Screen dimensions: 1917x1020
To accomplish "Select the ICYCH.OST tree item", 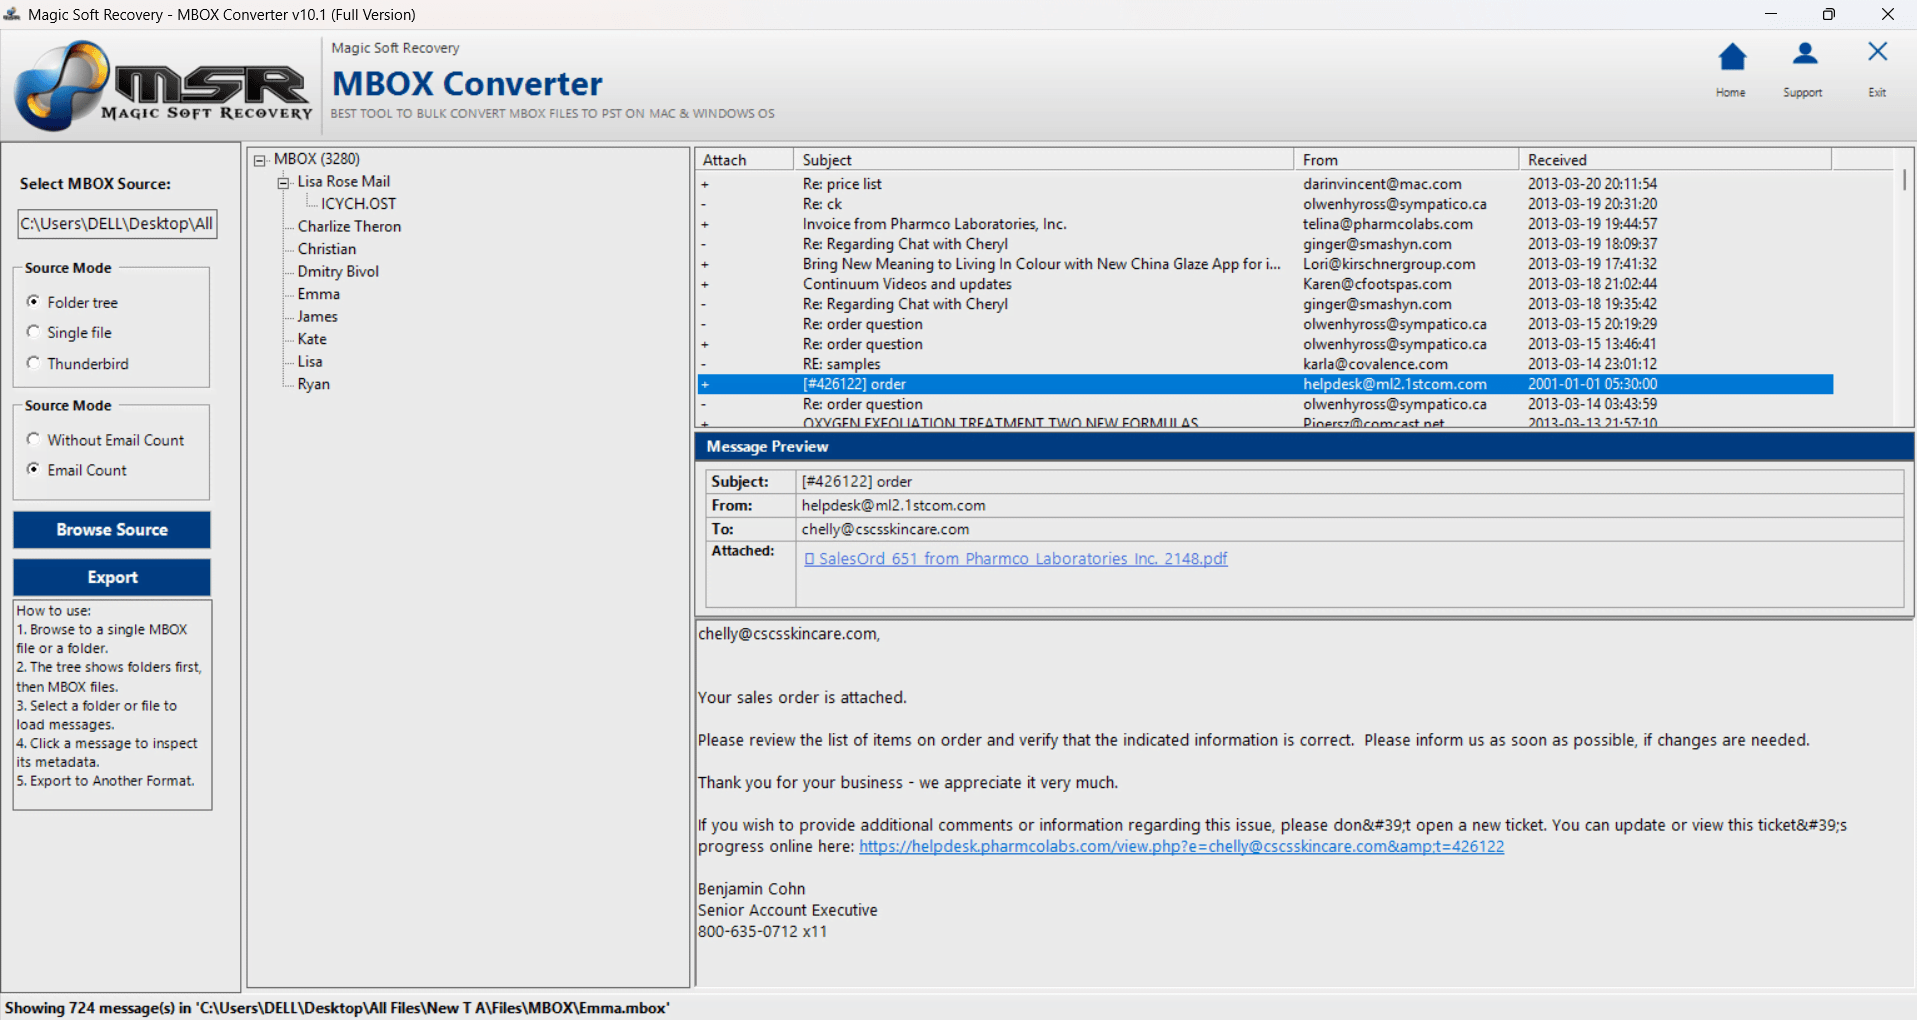I will point(358,204).
